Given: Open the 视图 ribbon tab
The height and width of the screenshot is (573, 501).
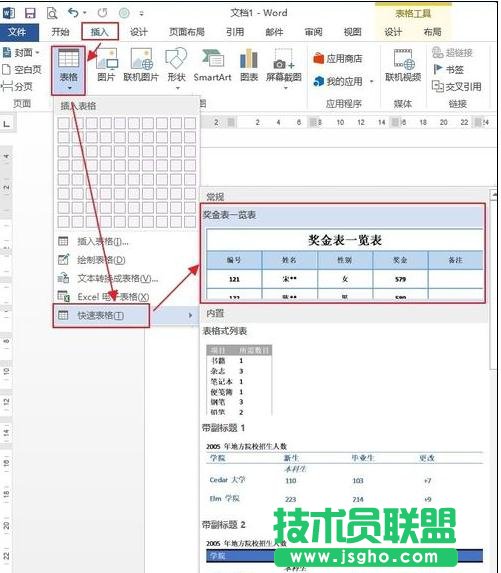Looking at the screenshot, I should point(352,32).
